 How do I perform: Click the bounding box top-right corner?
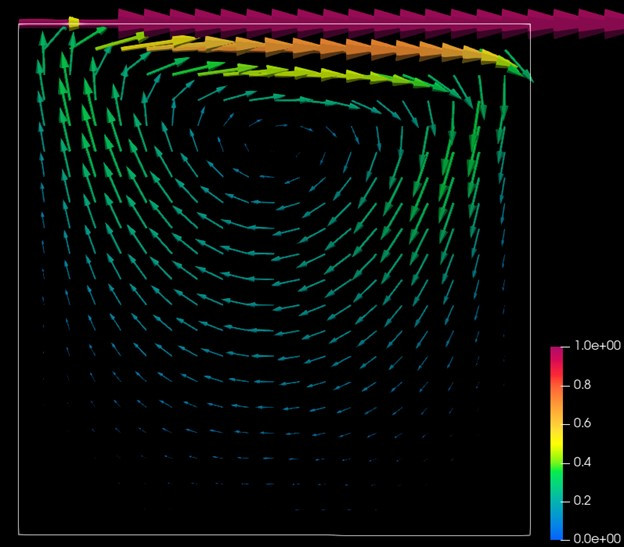(x=529, y=24)
